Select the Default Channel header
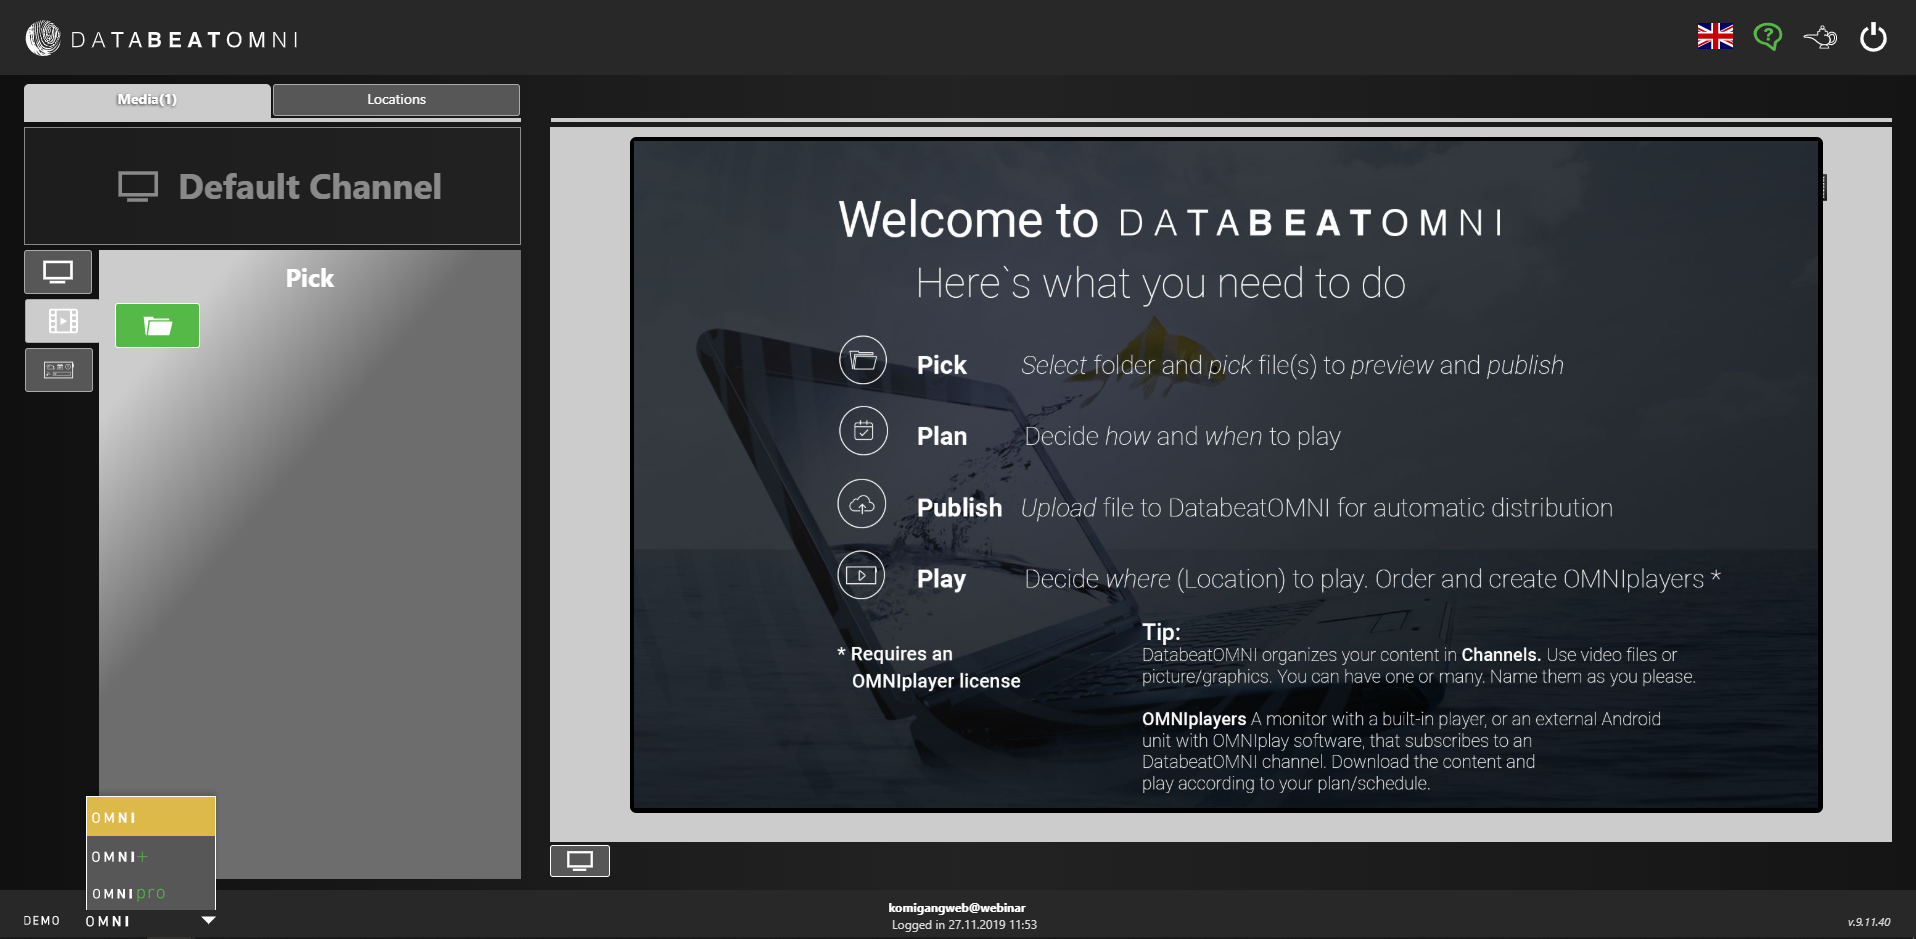The image size is (1916, 939). point(272,186)
